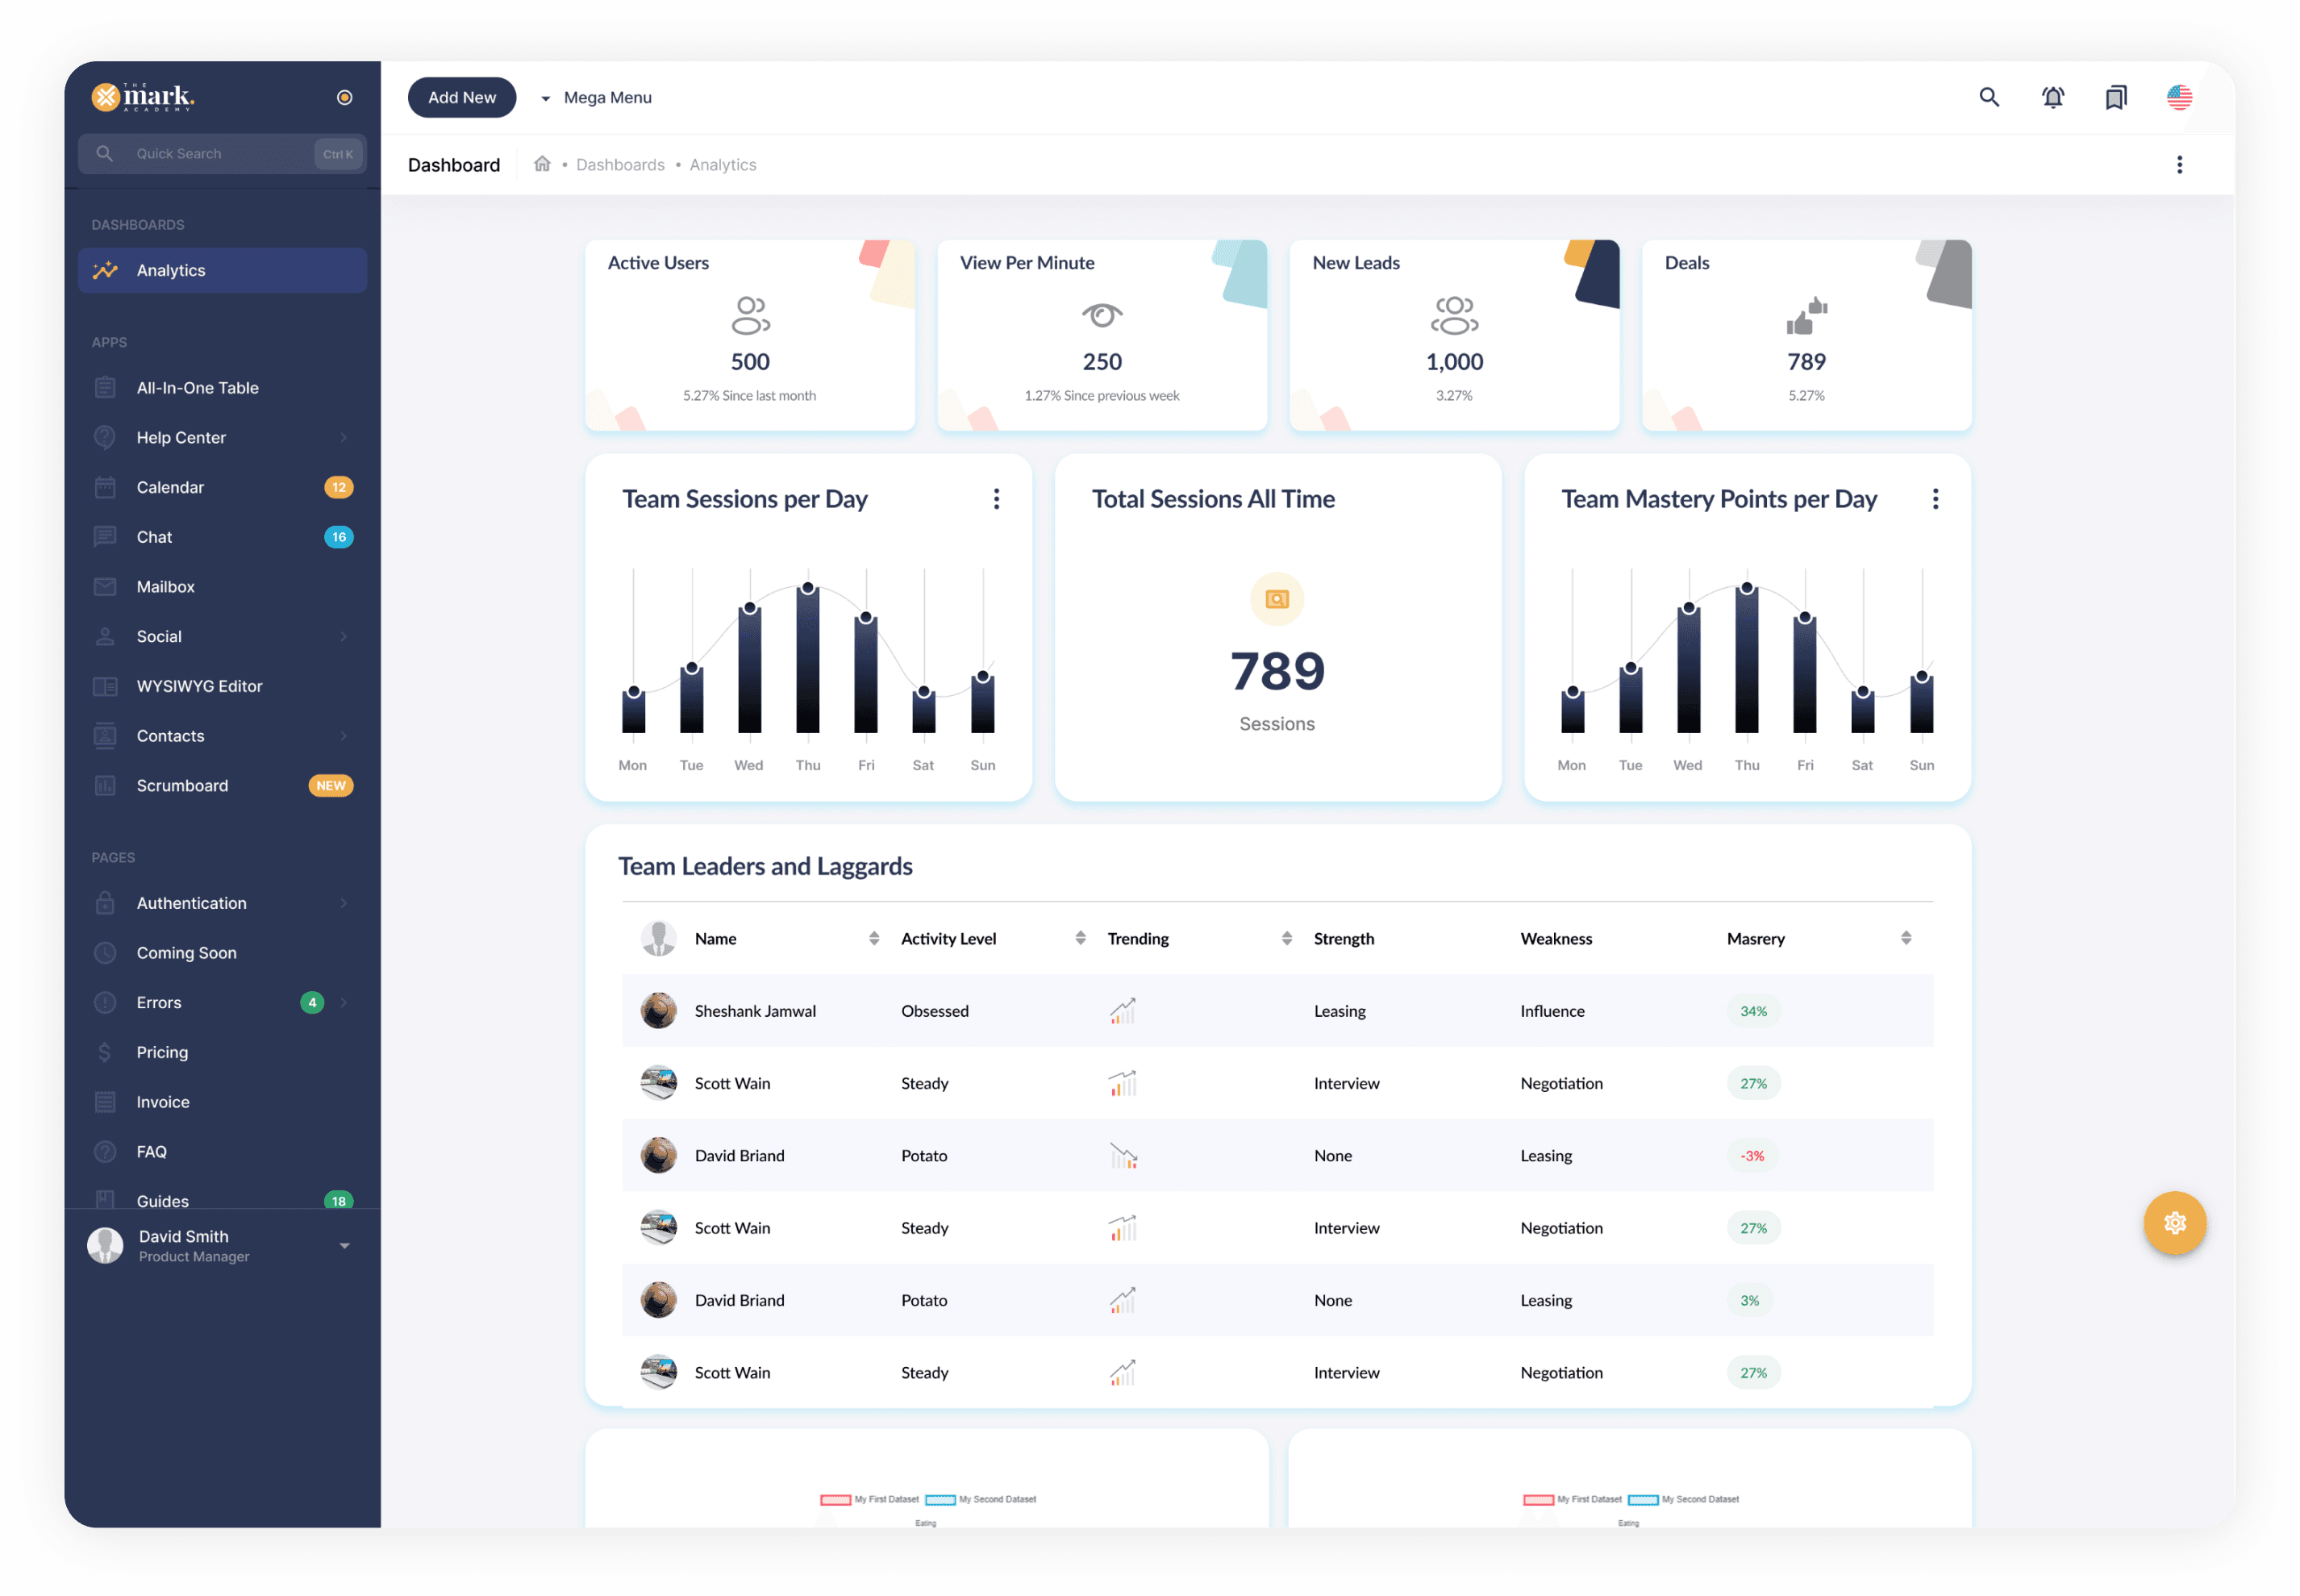Toggle the sidebar collapse radio button
The height and width of the screenshot is (1596, 2300).
[x=344, y=97]
